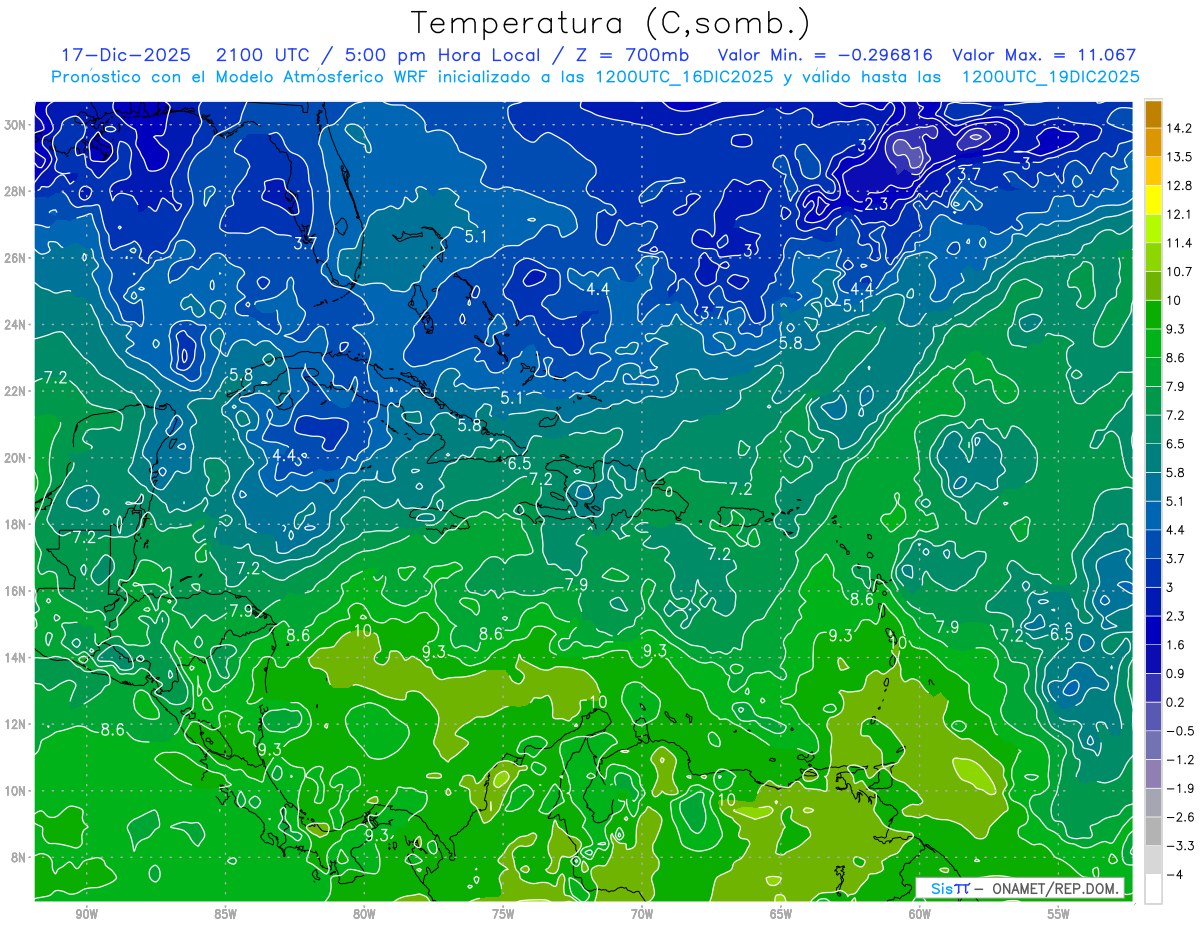Click the "Temperatura (C,somb.)" chart title
1200x927 pixels.
click(x=611, y=24)
